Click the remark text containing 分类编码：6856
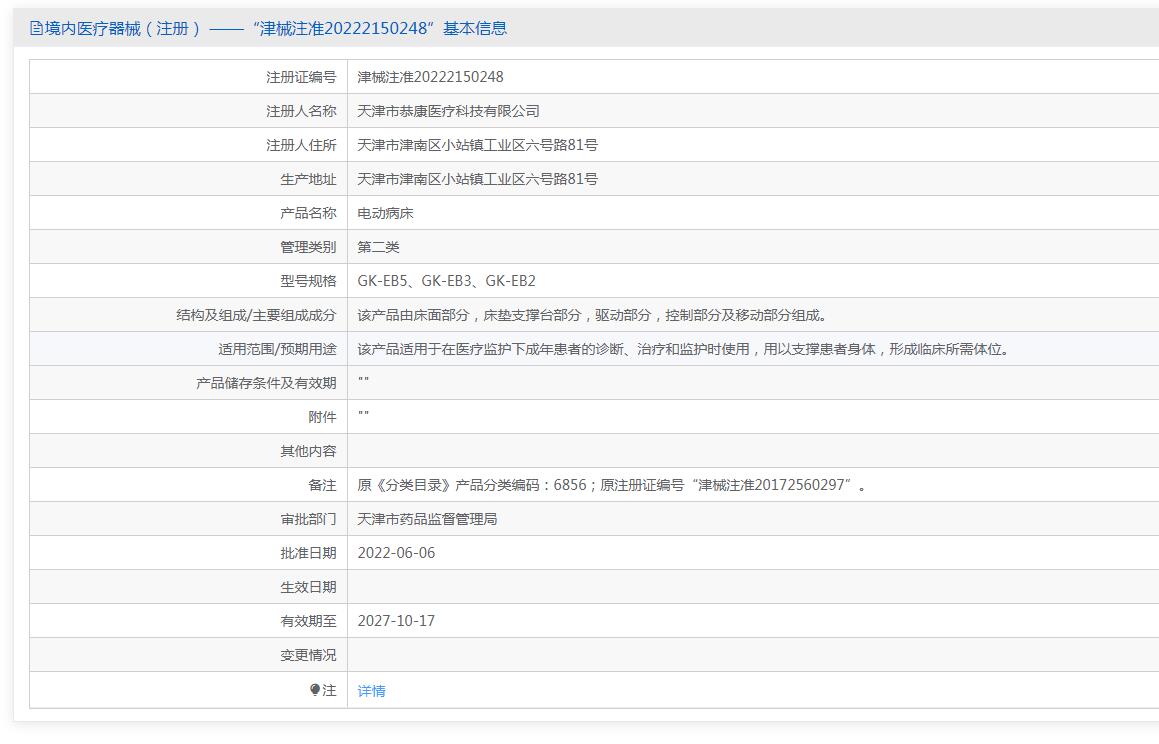 [611, 485]
